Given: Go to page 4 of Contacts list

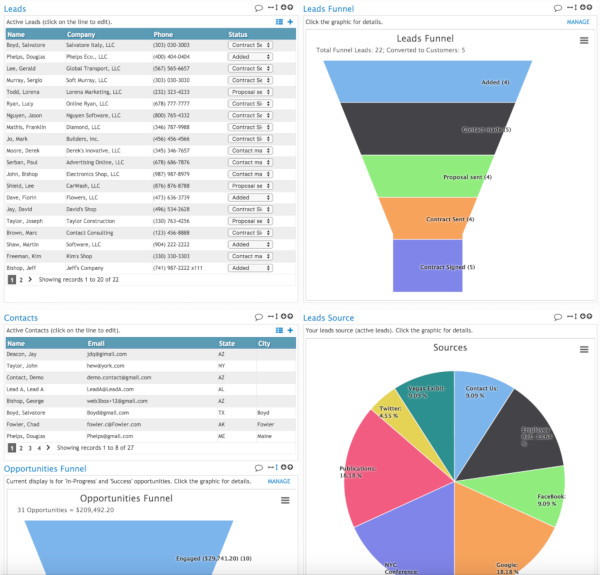Looking at the screenshot, I should pos(39,448).
